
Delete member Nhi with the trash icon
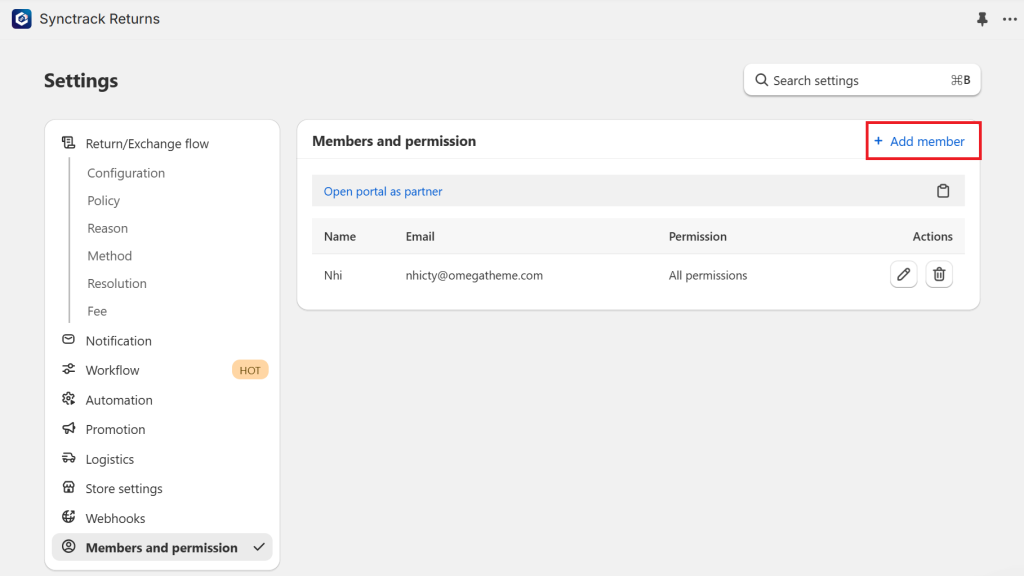point(938,275)
